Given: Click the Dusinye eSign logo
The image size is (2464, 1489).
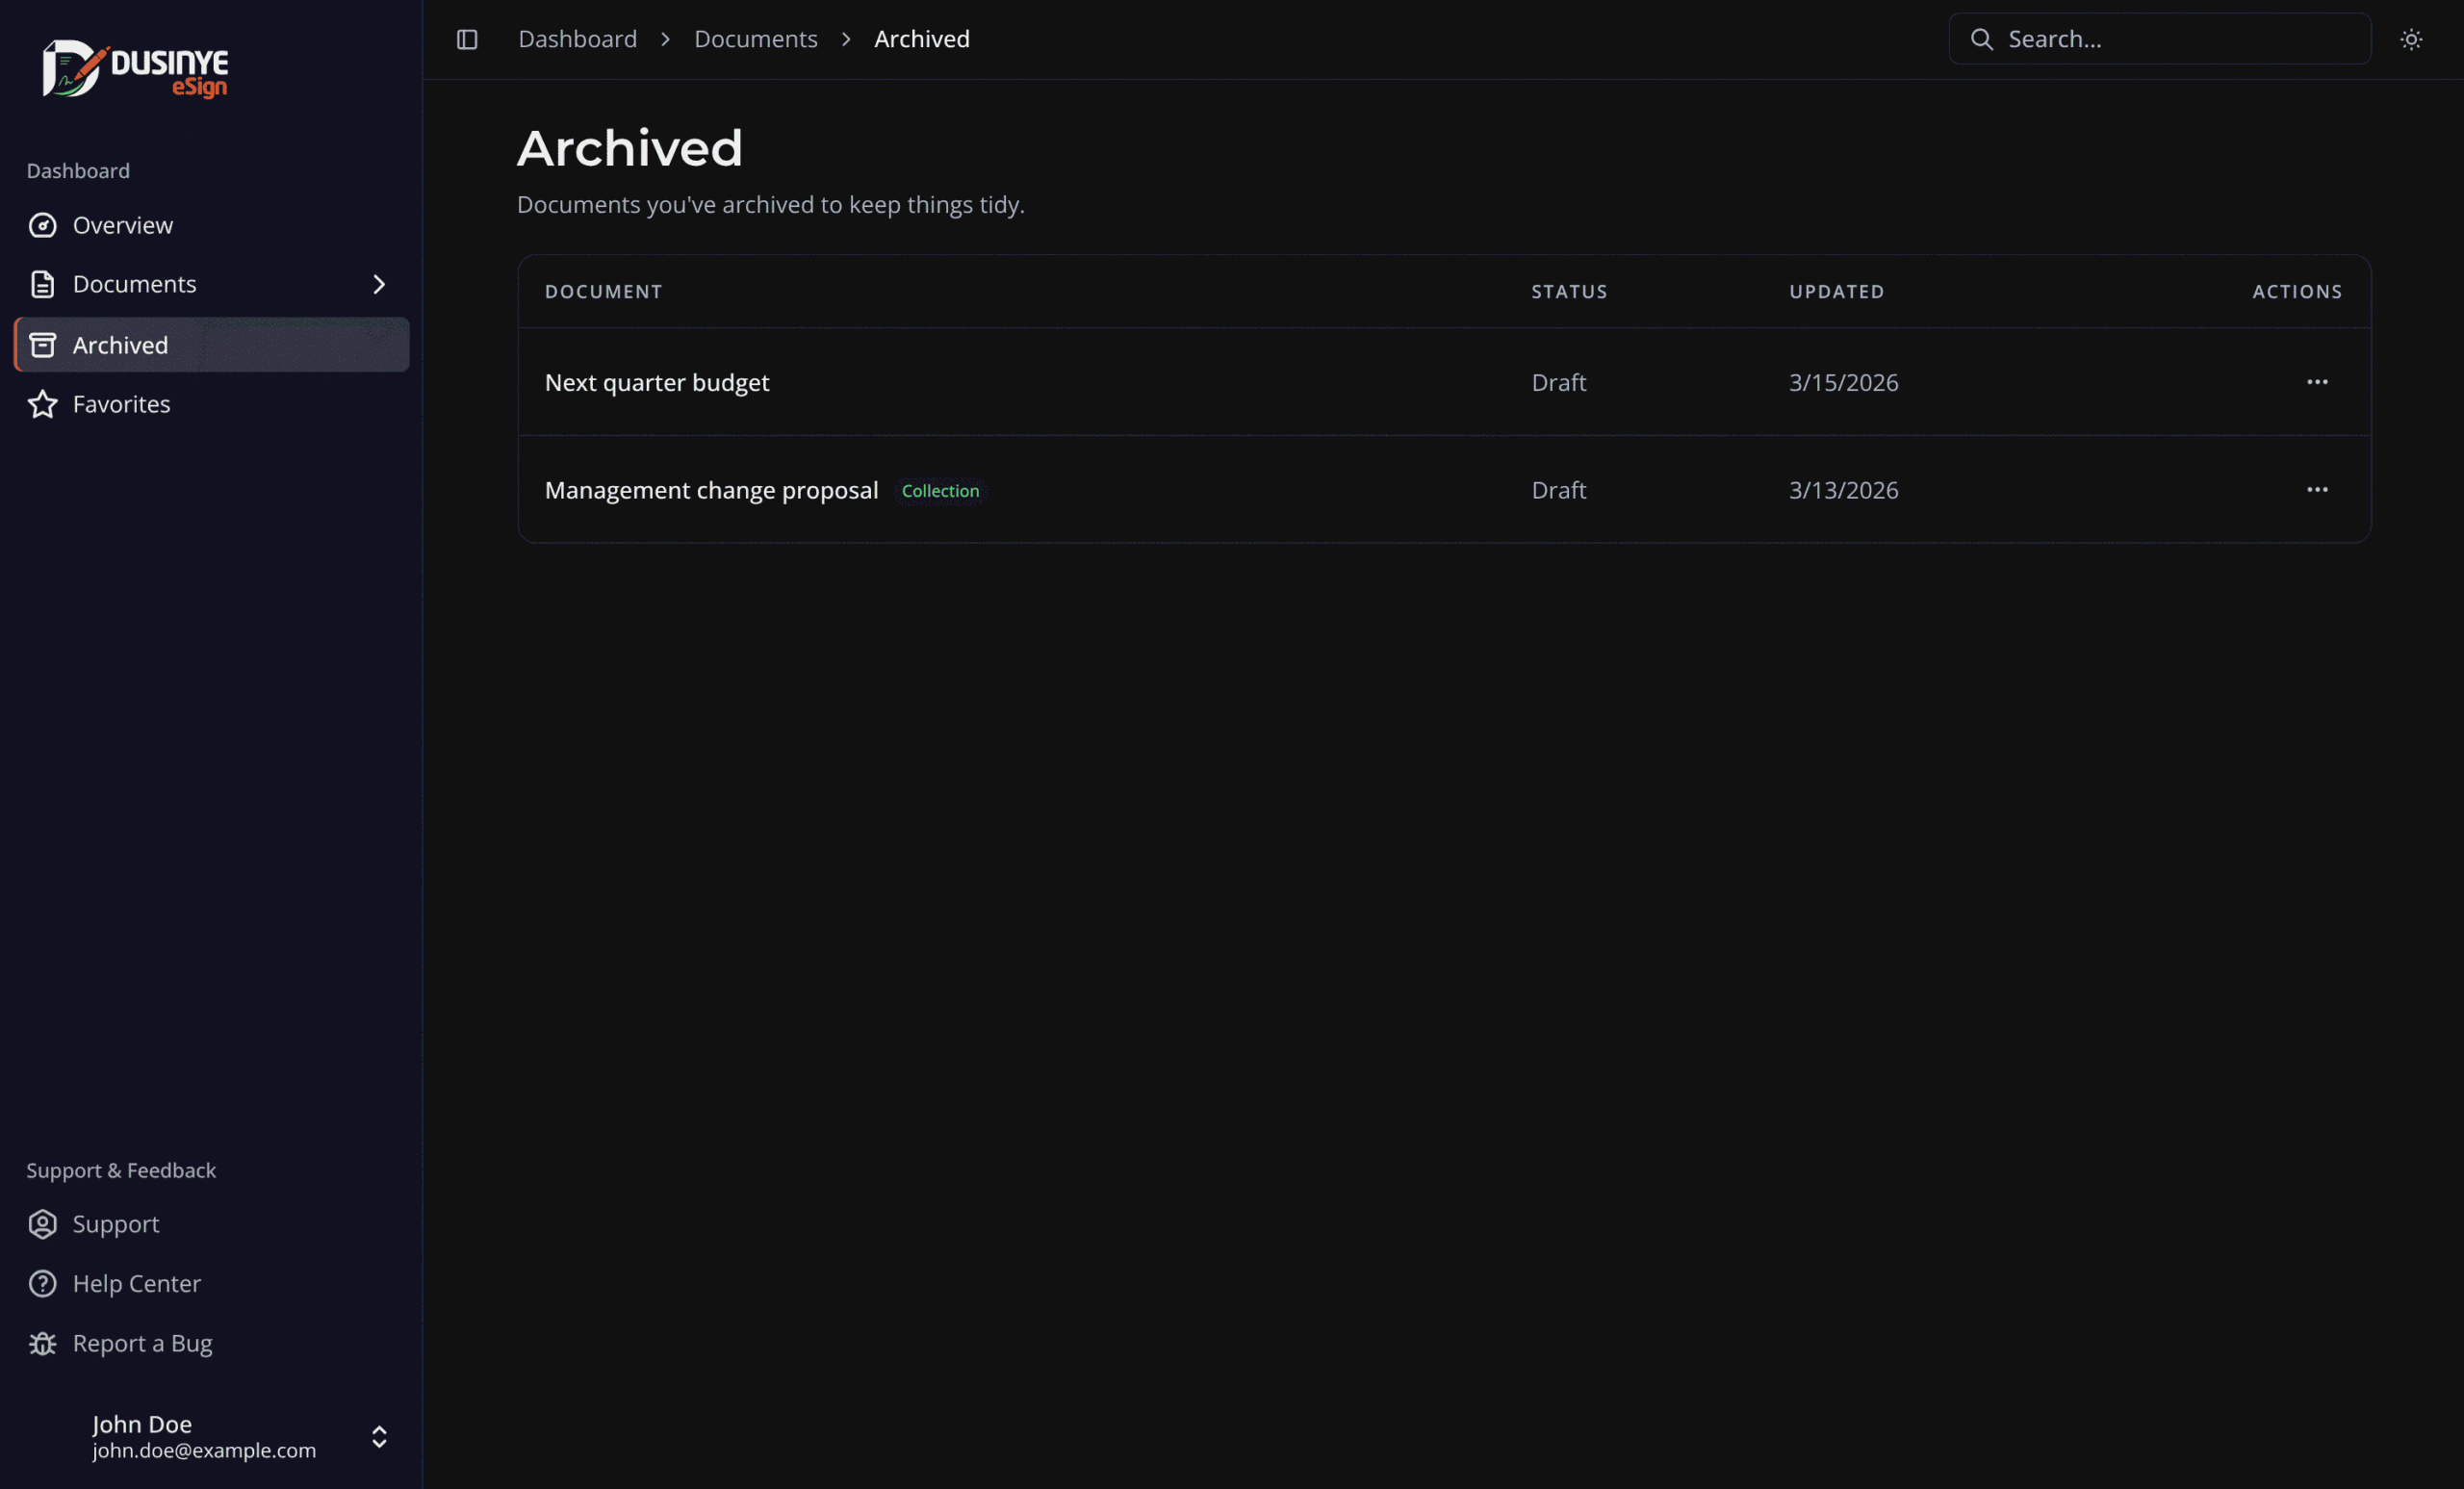Looking at the screenshot, I should point(135,69).
